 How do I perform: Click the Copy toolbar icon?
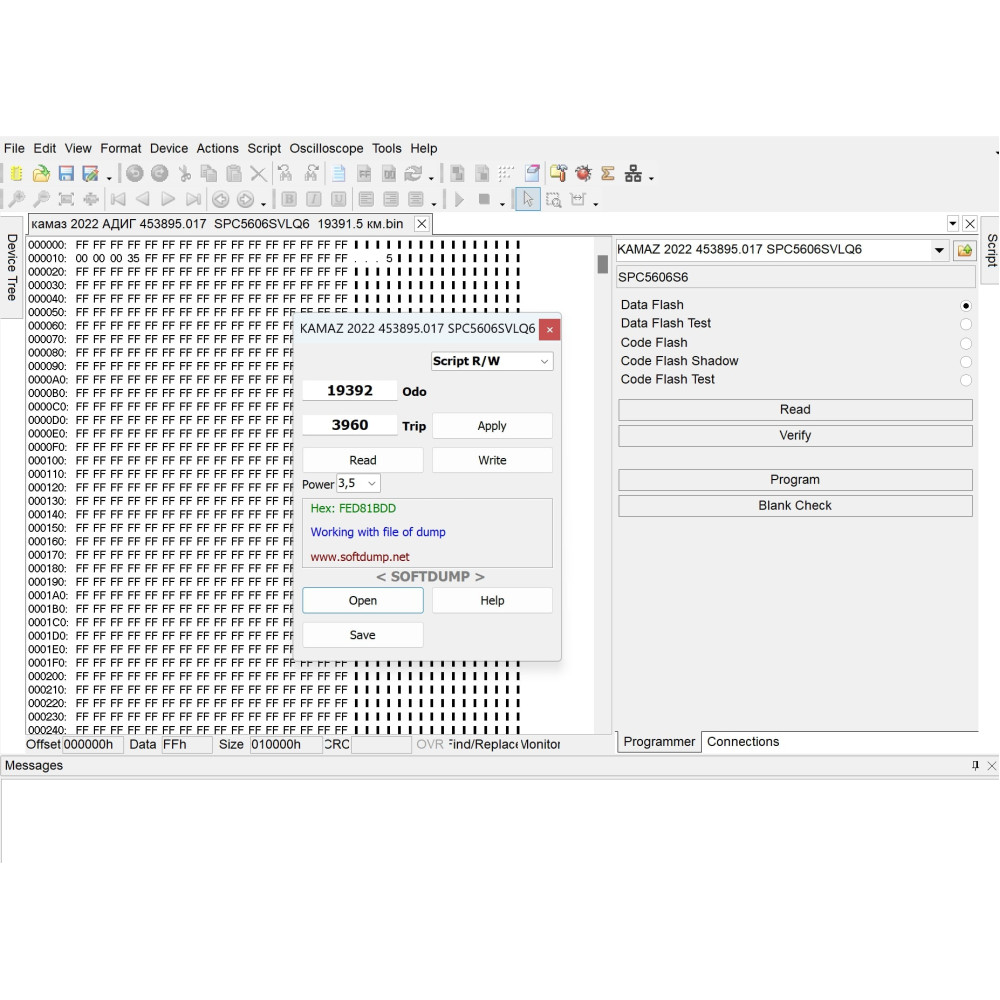point(209,173)
